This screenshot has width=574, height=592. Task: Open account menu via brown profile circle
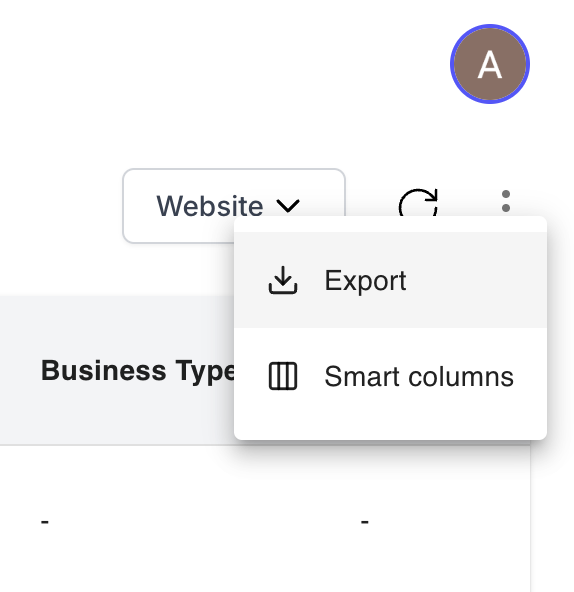coord(489,64)
